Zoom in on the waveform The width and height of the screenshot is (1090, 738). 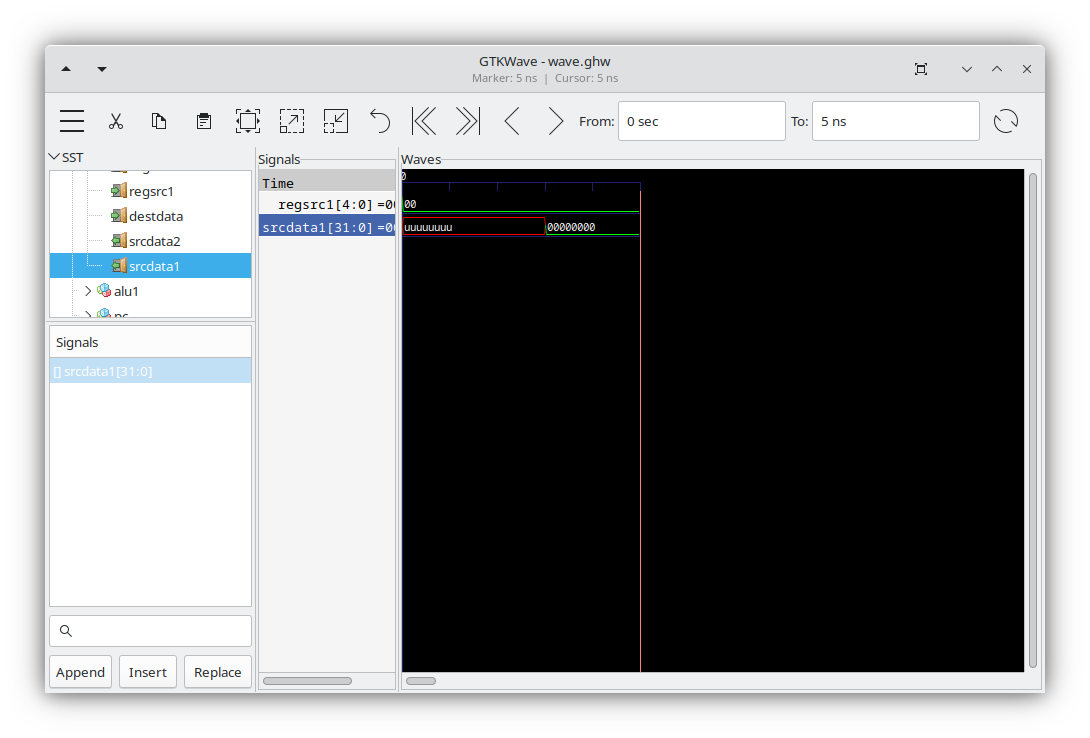pos(292,121)
